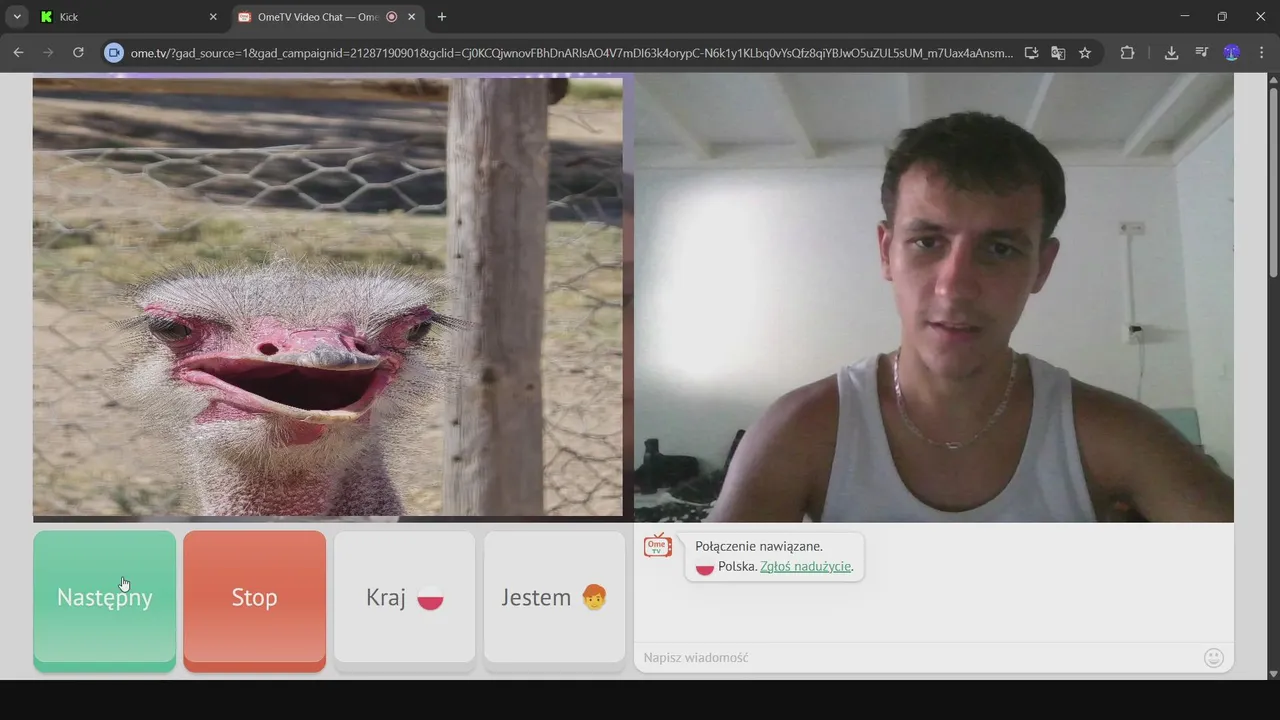1280x720 pixels.
Task: Click the red Stop button
Action: click(x=254, y=600)
